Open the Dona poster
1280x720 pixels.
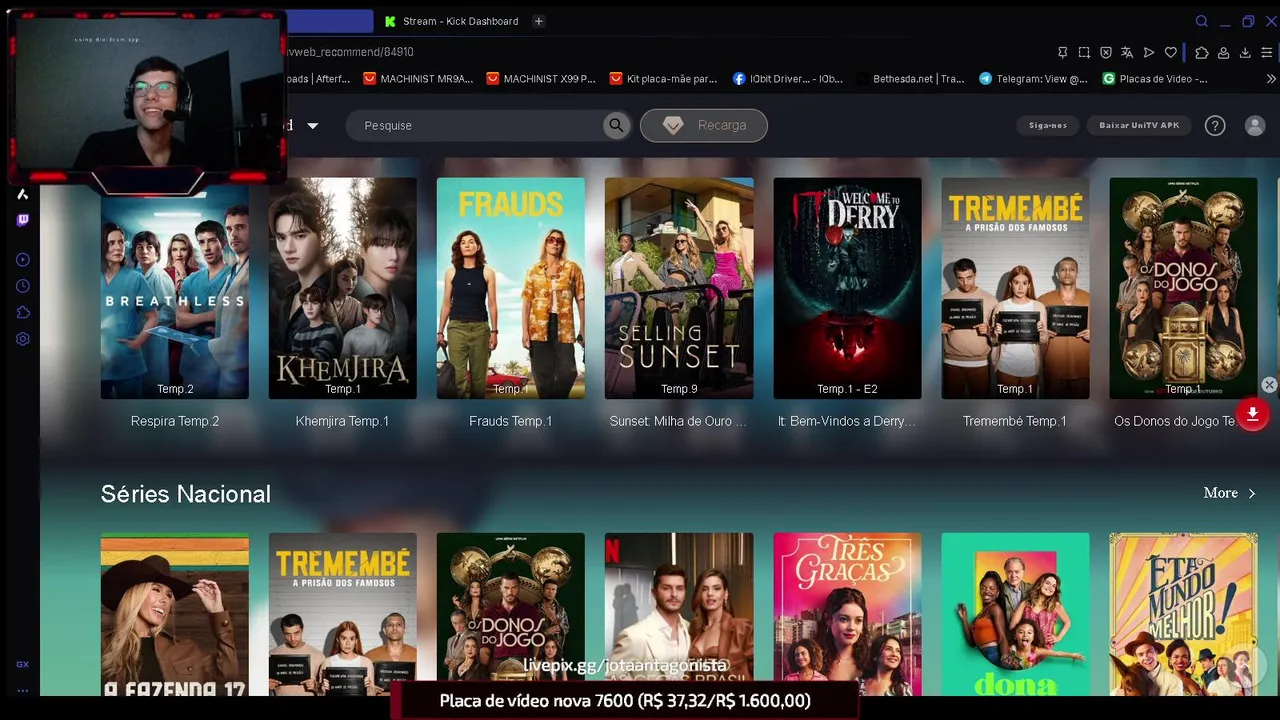pyautogui.click(x=1015, y=614)
